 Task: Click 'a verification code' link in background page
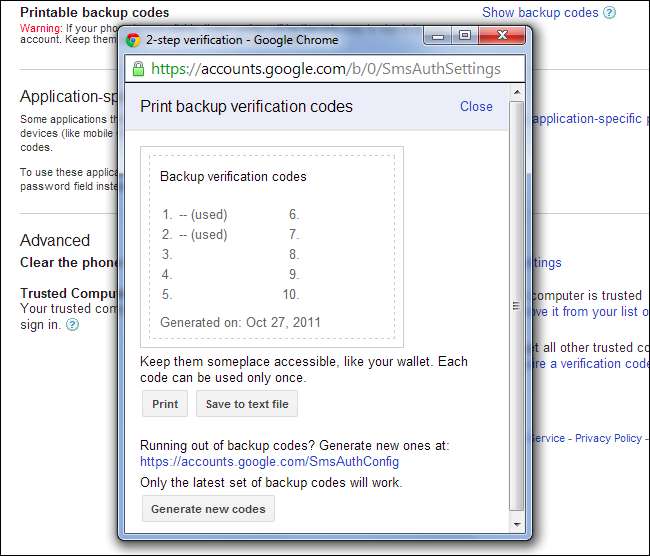coord(600,364)
